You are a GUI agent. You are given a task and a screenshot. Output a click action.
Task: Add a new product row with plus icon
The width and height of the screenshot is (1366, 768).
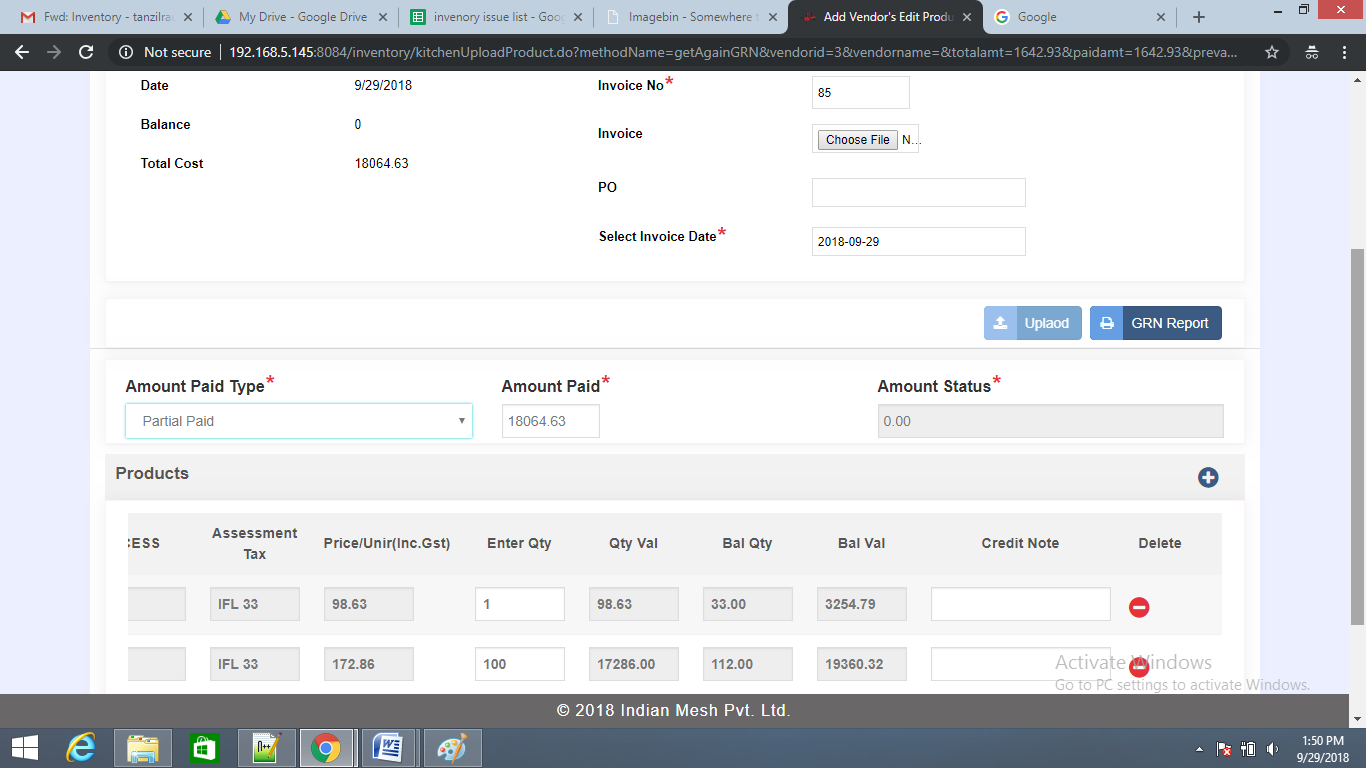click(1208, 478)
